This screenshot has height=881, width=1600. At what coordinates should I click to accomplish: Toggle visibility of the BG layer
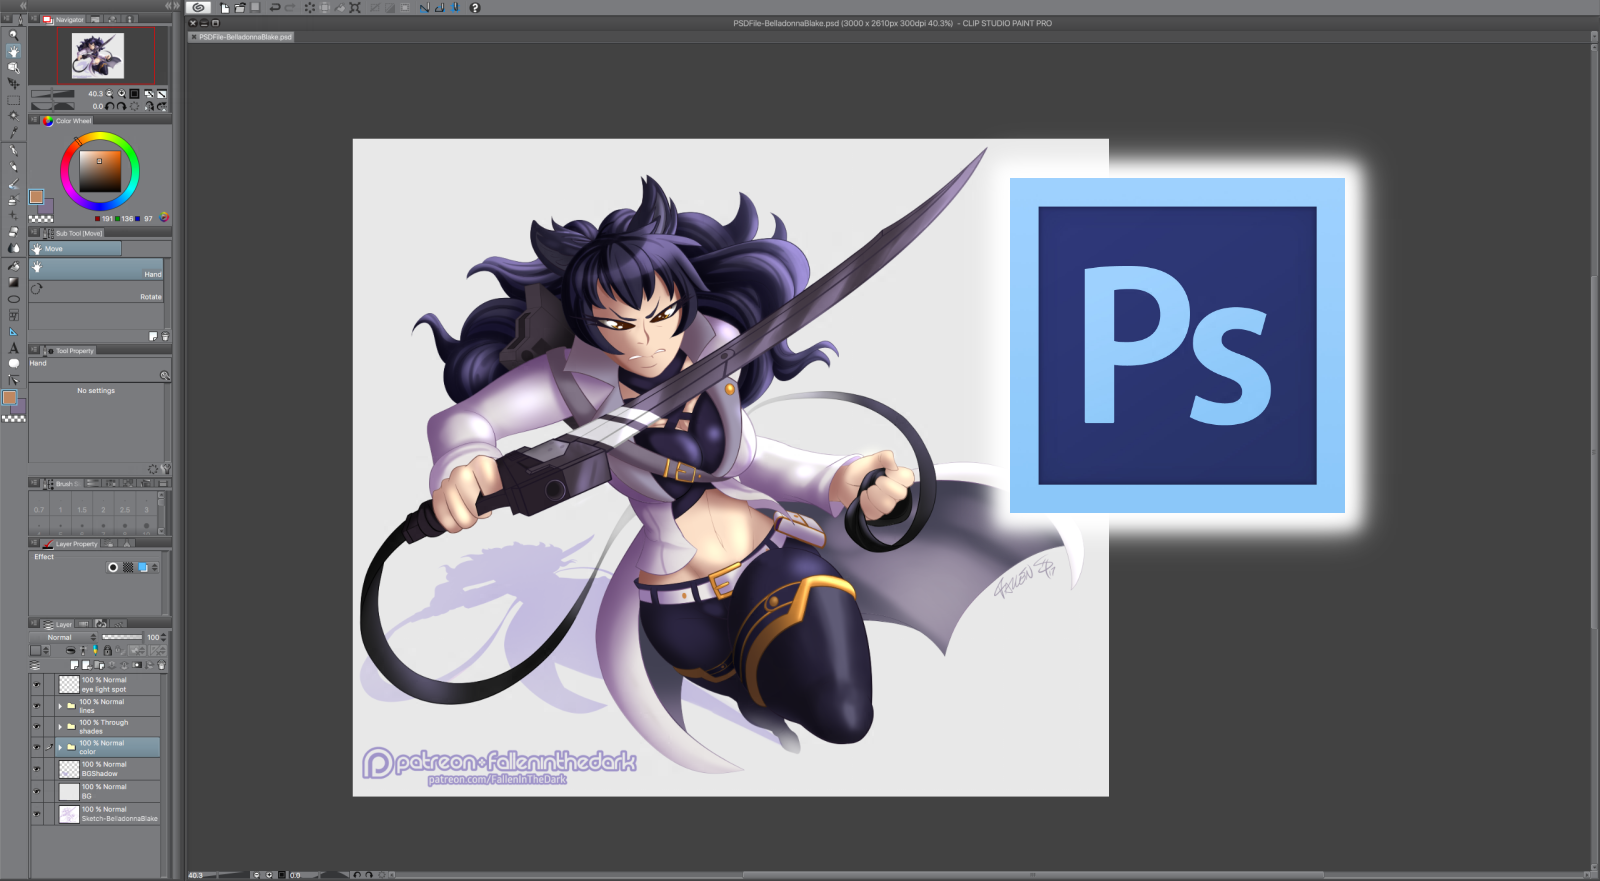pyautogui.click(x=37, y=792)
